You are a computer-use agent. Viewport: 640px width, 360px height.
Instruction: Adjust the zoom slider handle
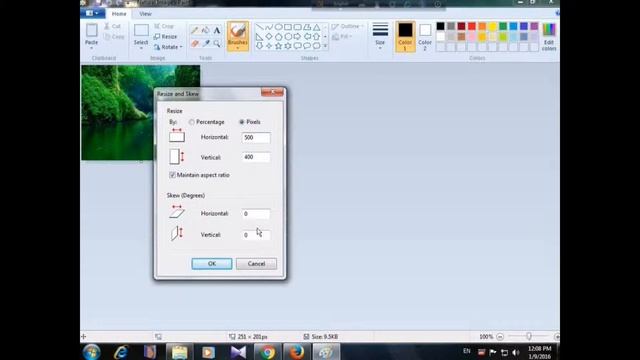click(x=529, y=337)
